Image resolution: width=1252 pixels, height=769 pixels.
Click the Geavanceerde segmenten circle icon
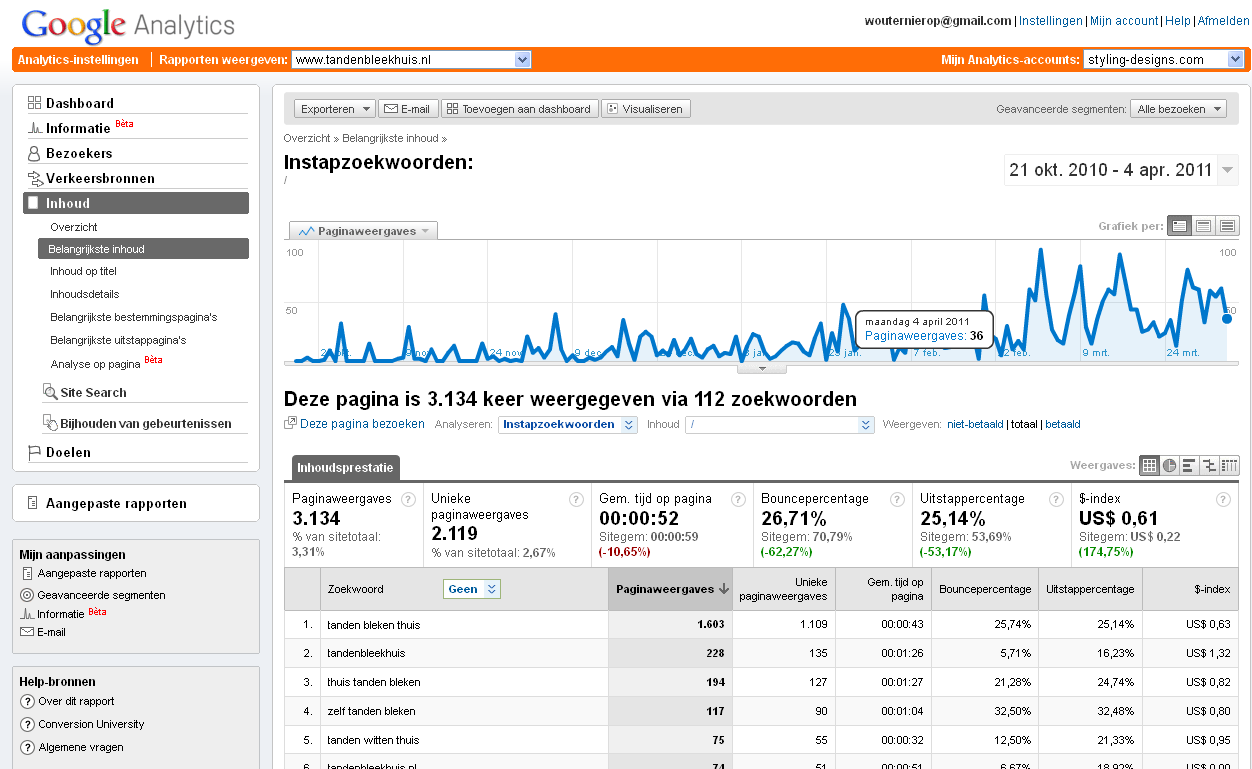pos(27,595)
